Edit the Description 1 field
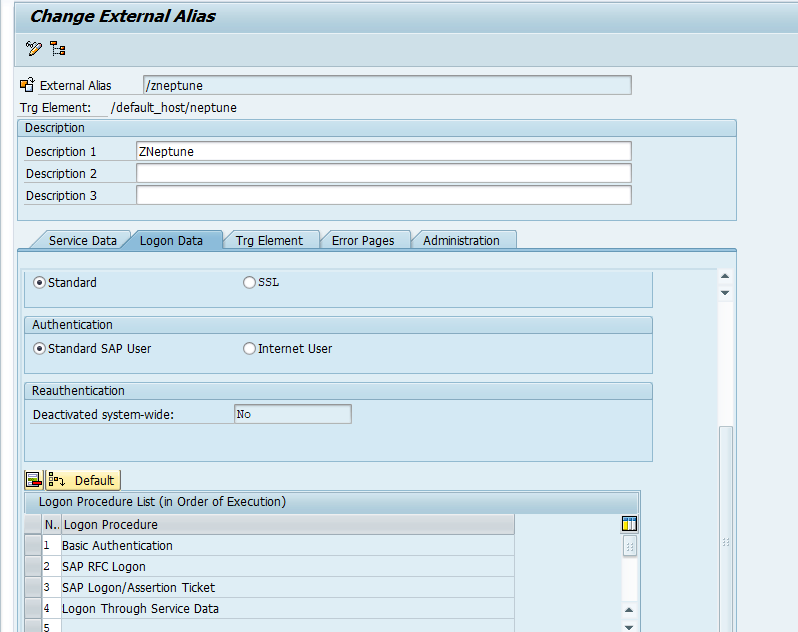Viewport: 798px width, 632px height. (384, 151)
